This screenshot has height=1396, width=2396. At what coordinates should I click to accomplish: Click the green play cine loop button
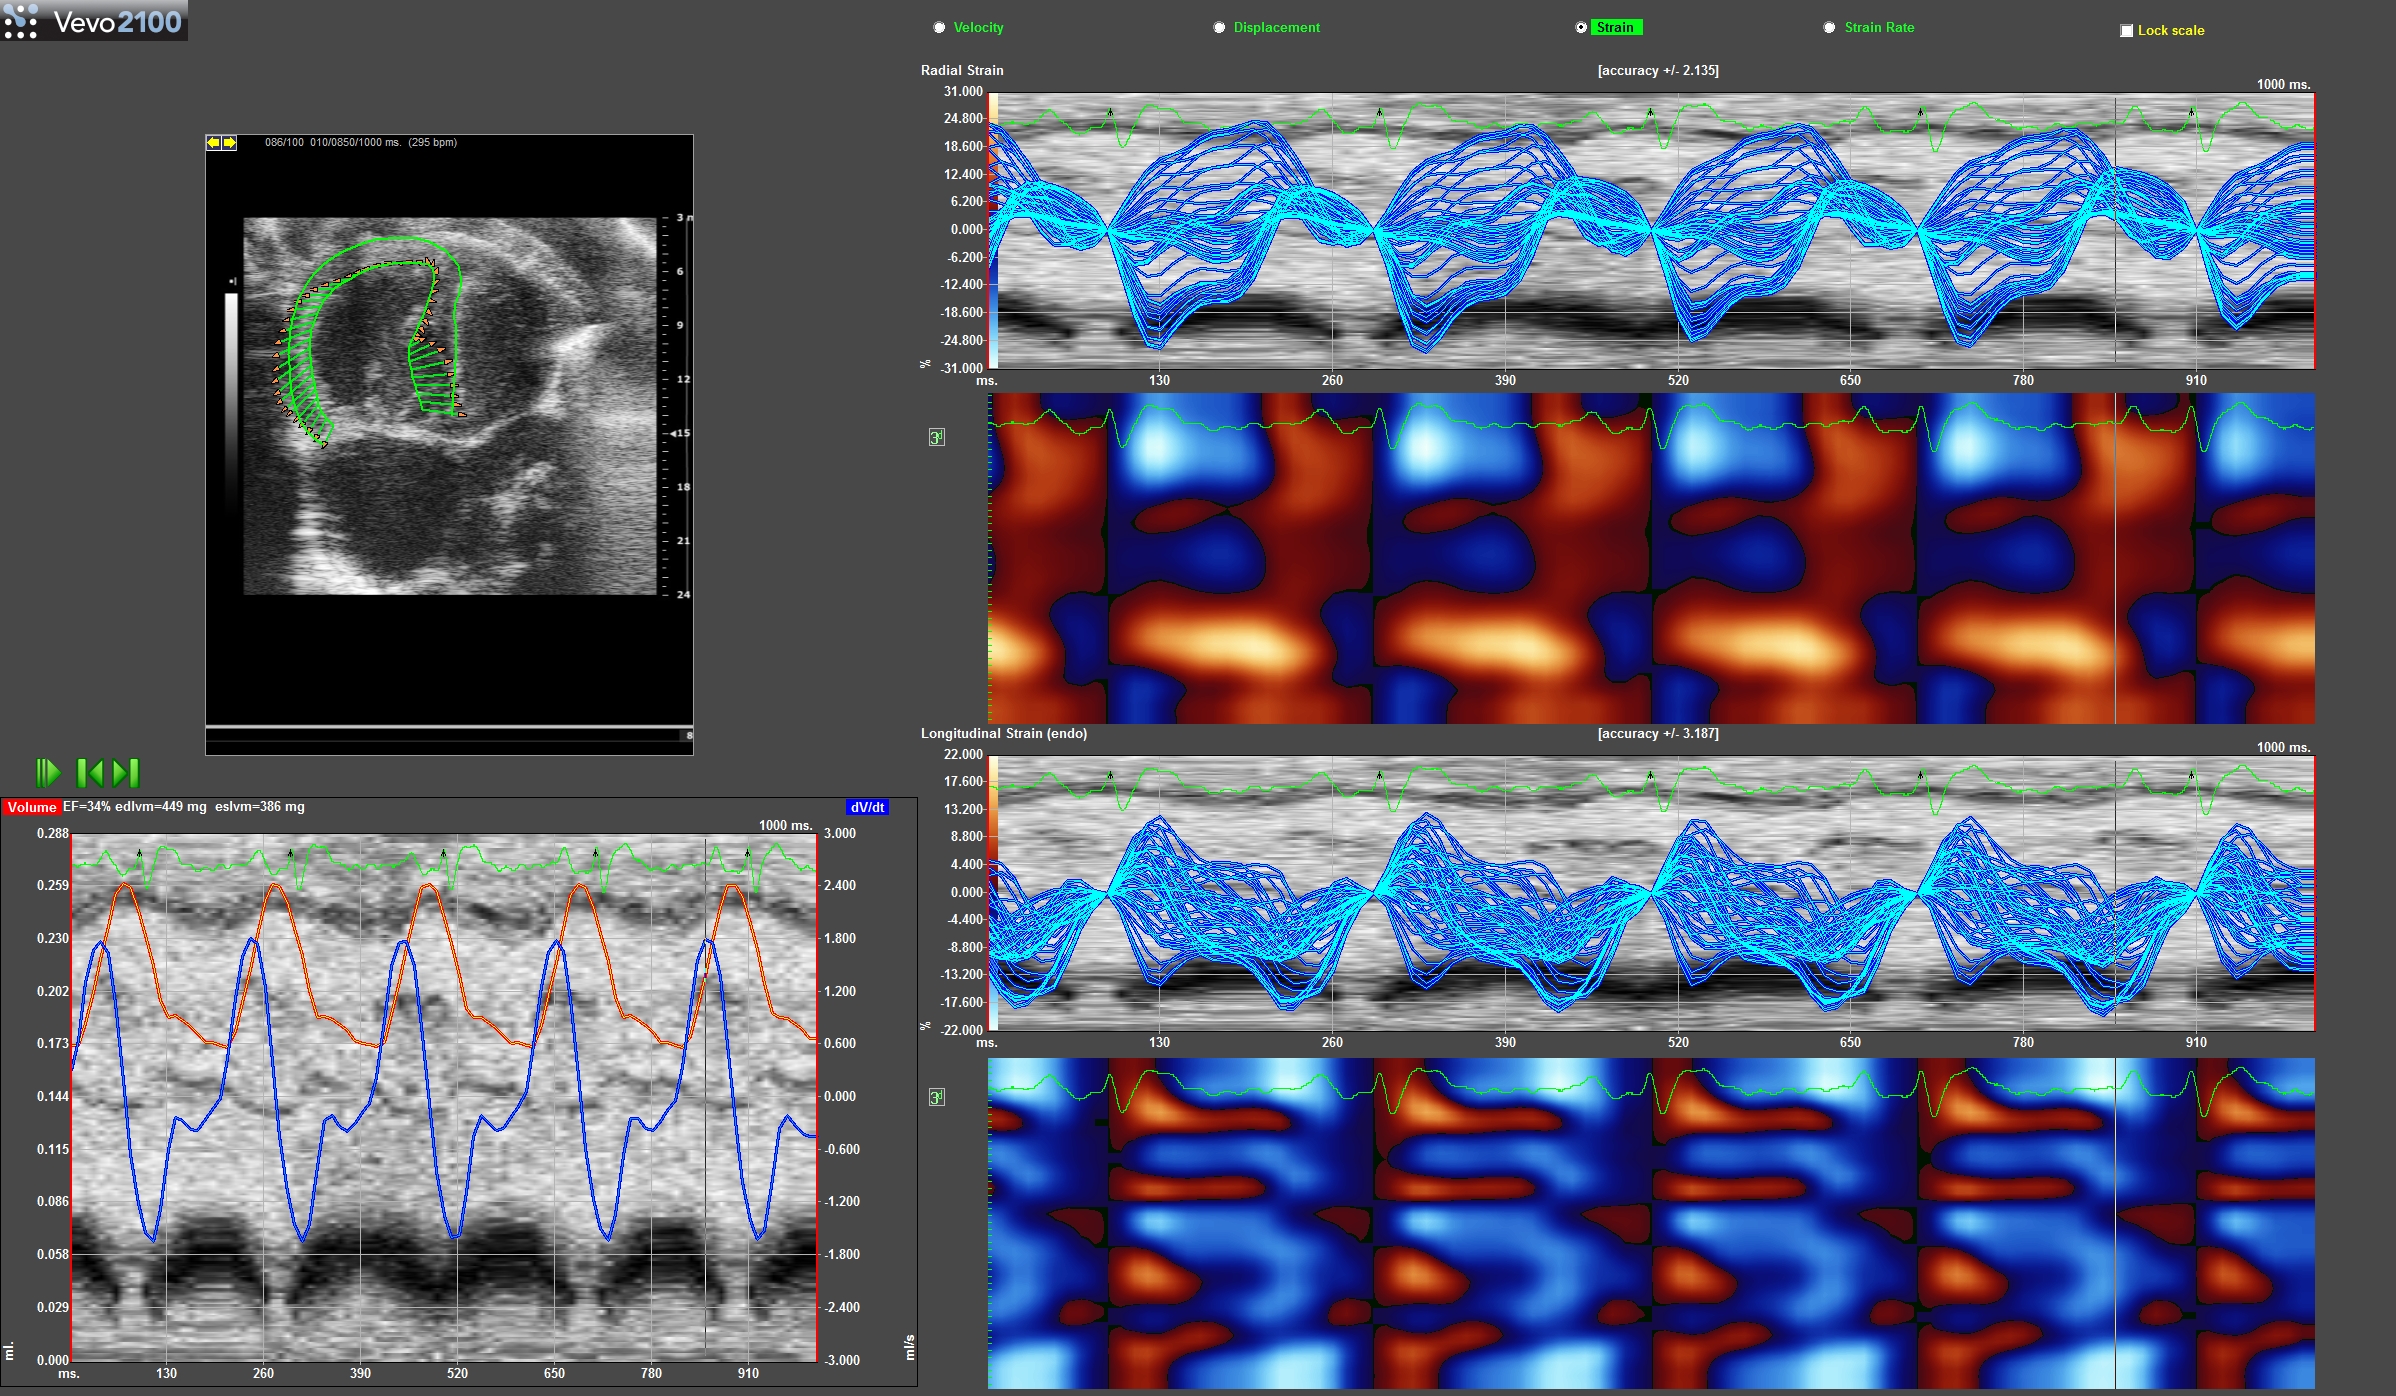tap(48, 772)
